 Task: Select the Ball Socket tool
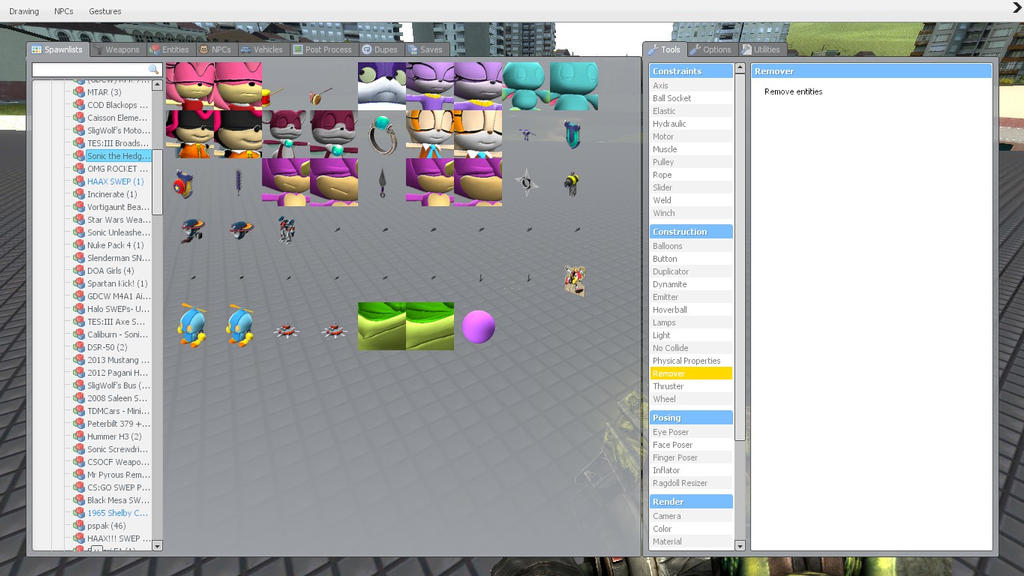pos(691,98)
